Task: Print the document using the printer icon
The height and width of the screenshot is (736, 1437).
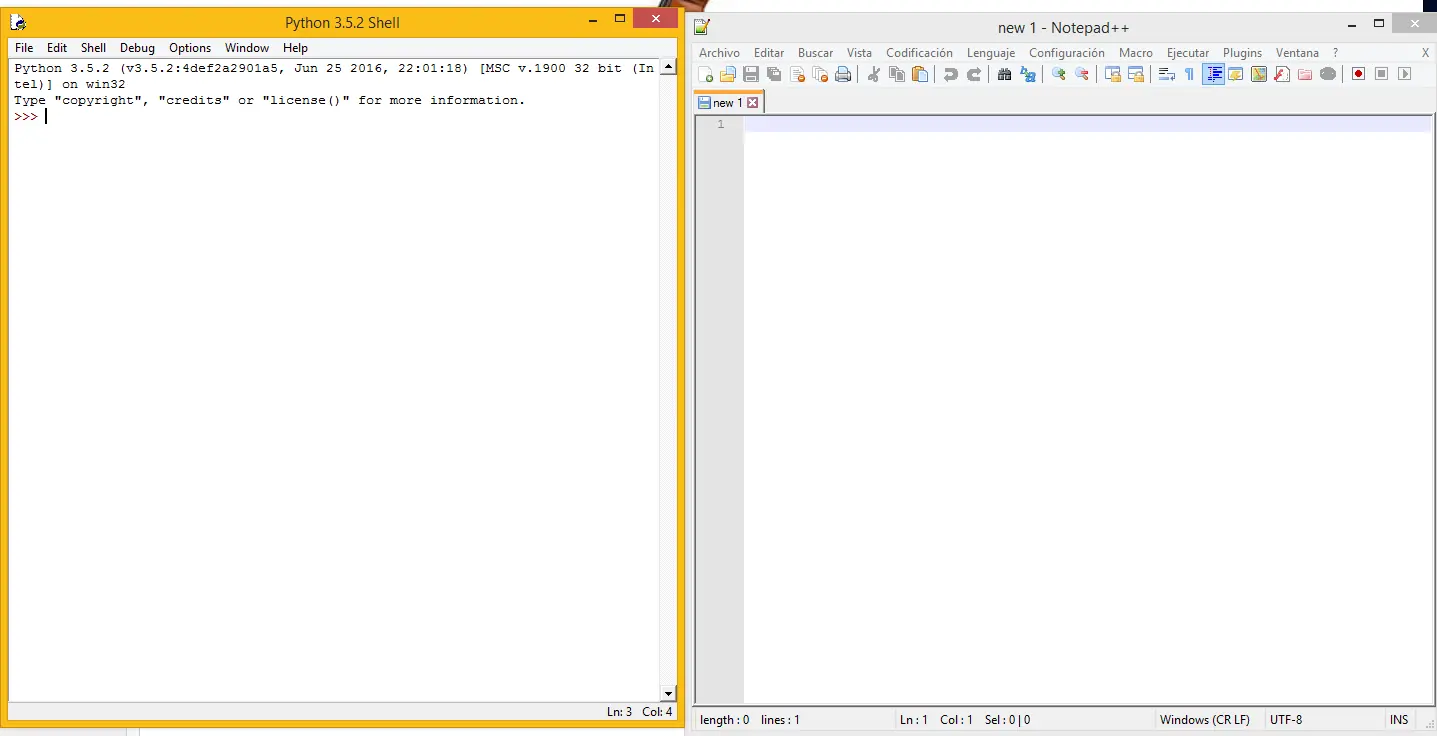Action: click(843, 74)
